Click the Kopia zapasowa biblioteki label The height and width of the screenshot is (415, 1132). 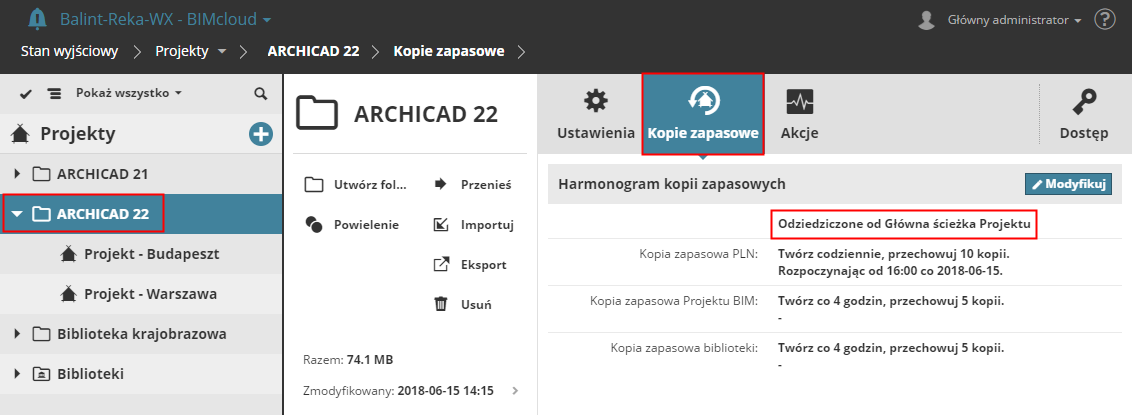click(x=684, y=348)
